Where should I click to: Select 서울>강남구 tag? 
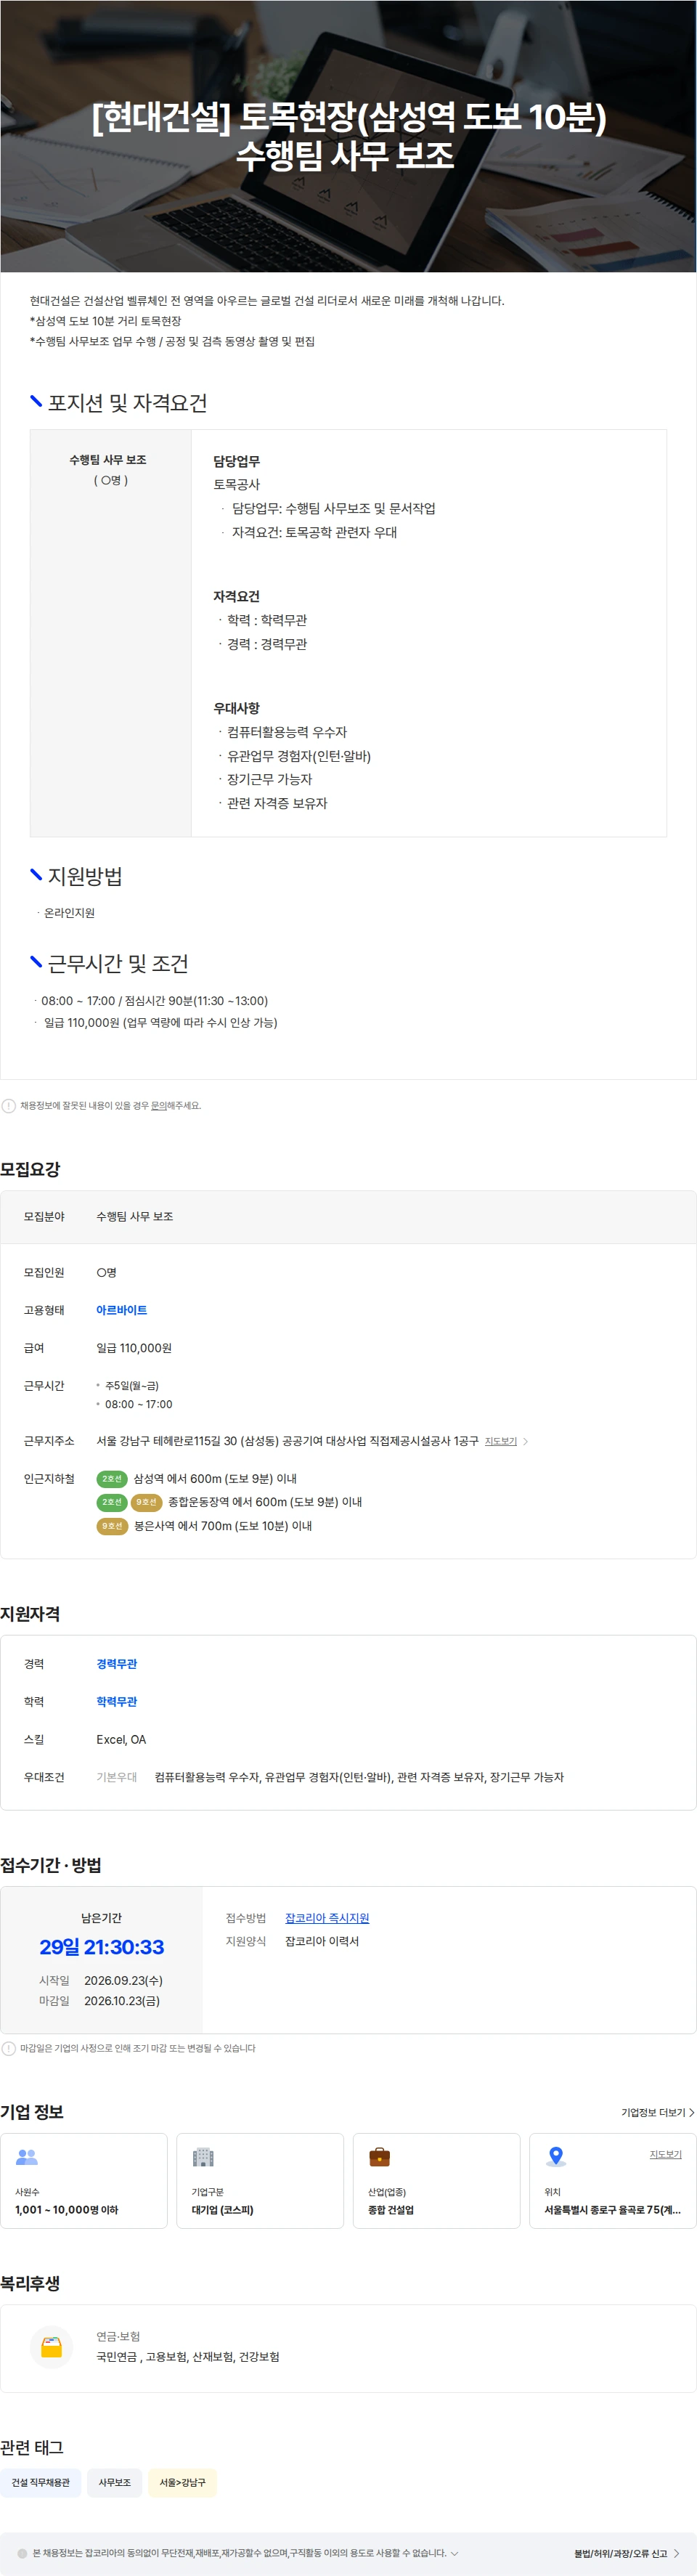coord(183,2482)
